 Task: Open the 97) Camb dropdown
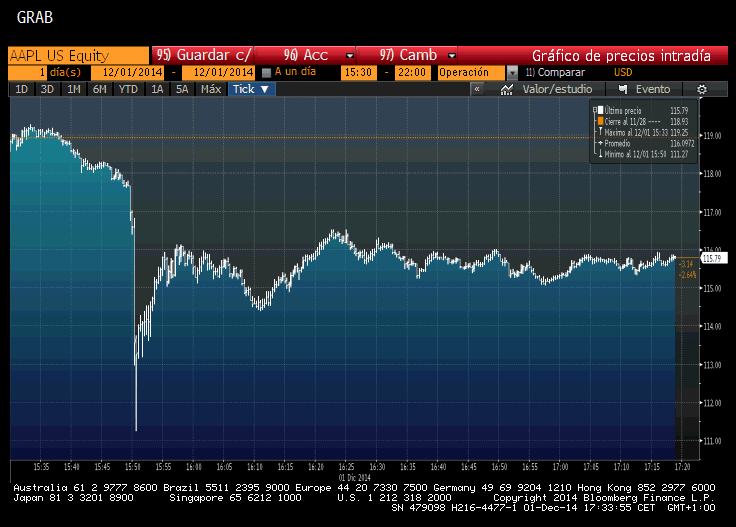tap(452, 55)
